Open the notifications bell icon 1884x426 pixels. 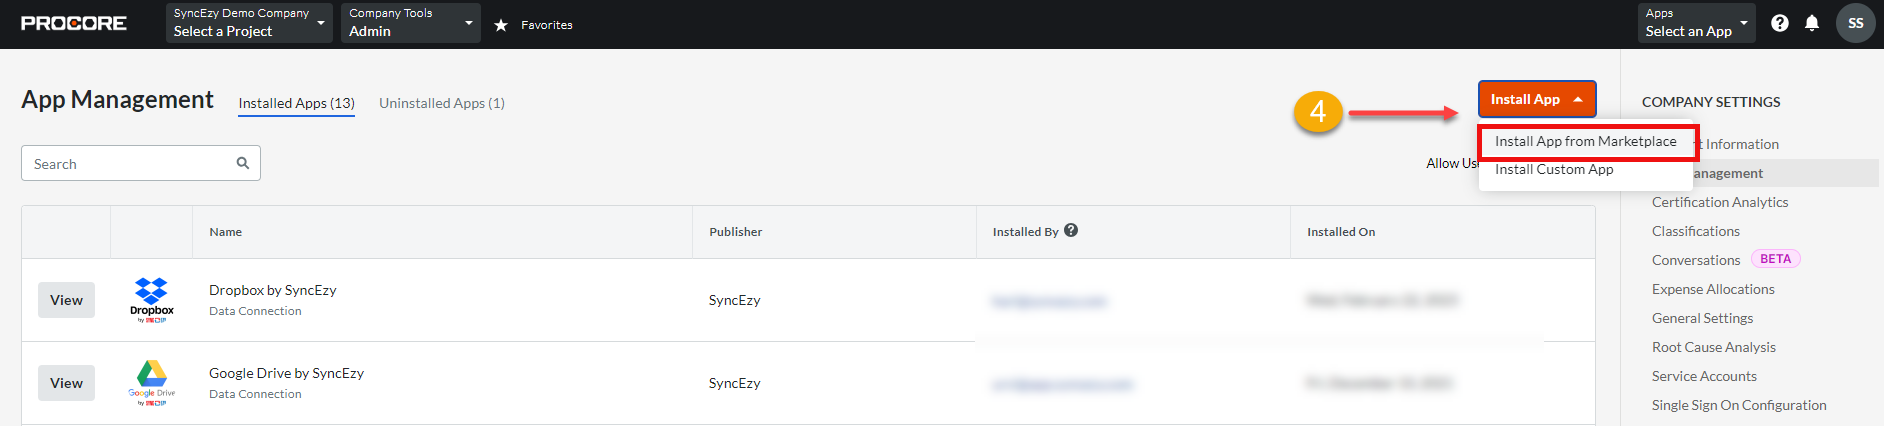[1812, 23]
